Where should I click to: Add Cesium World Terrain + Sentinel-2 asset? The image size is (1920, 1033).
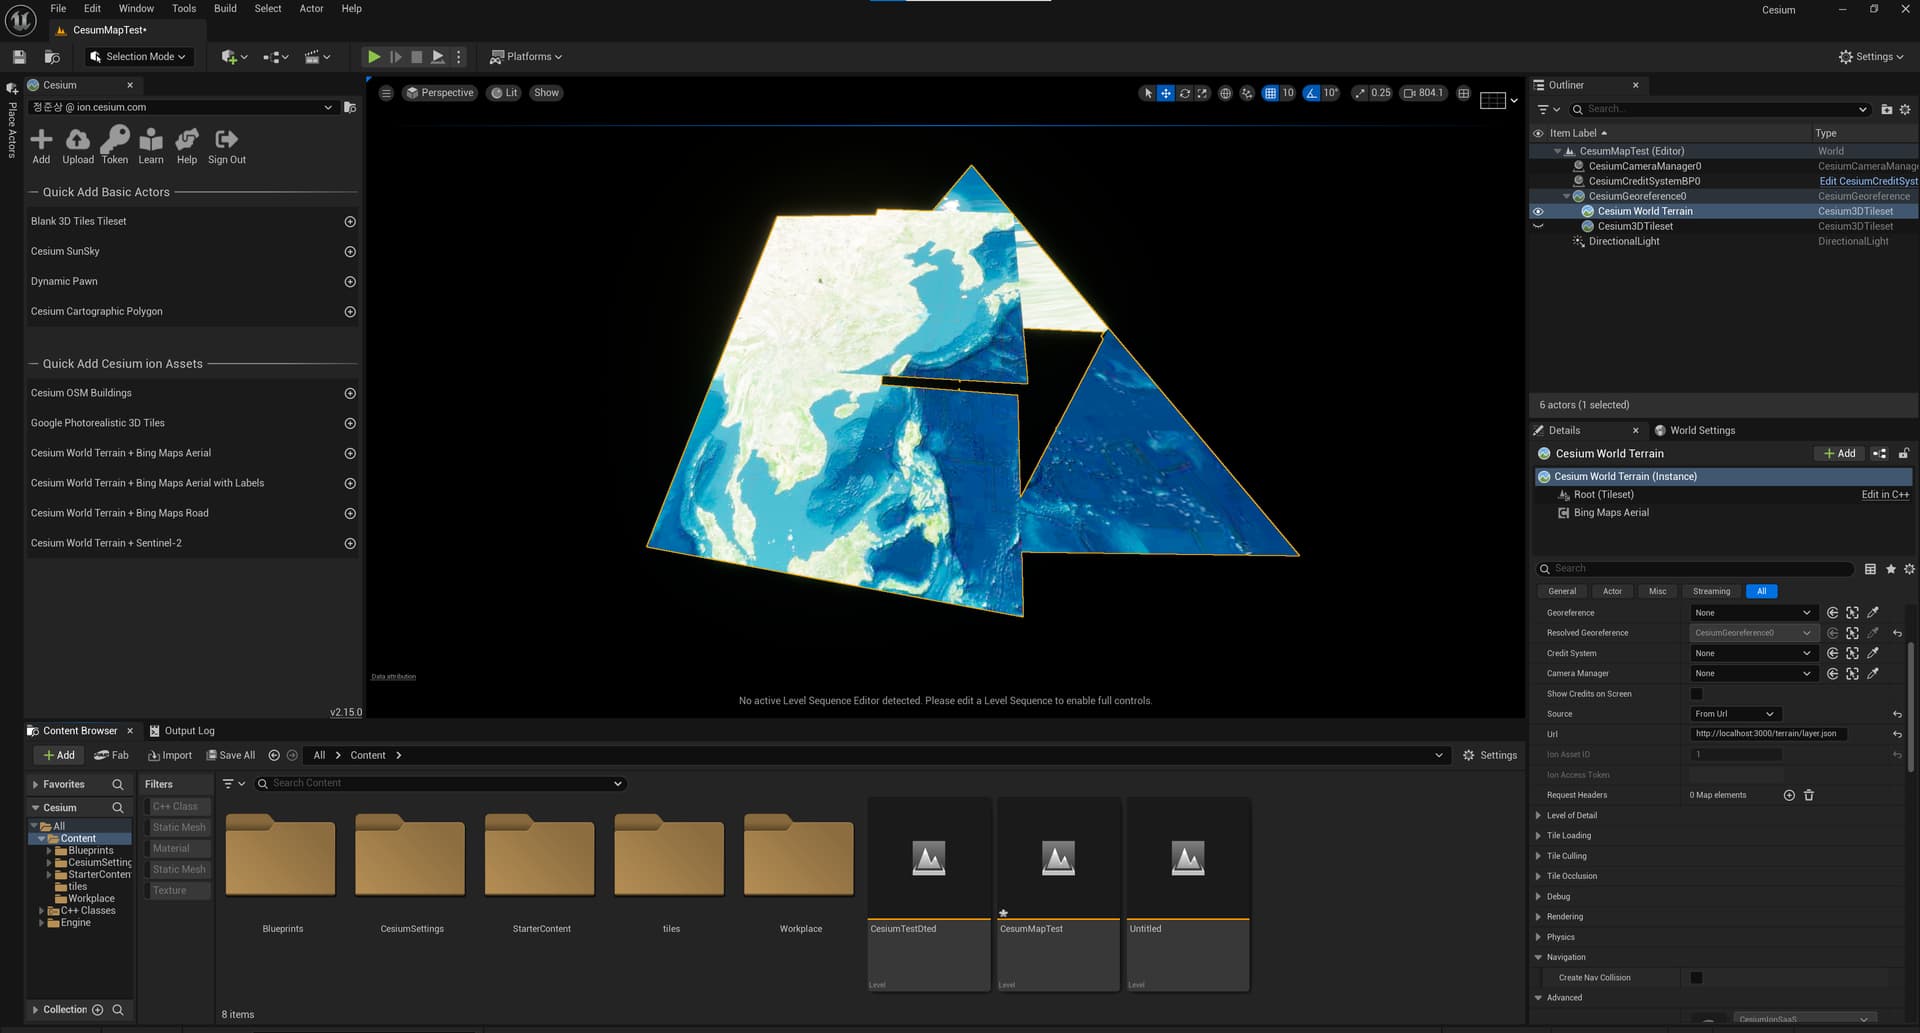pyautogui.click(x=350, y=544)
